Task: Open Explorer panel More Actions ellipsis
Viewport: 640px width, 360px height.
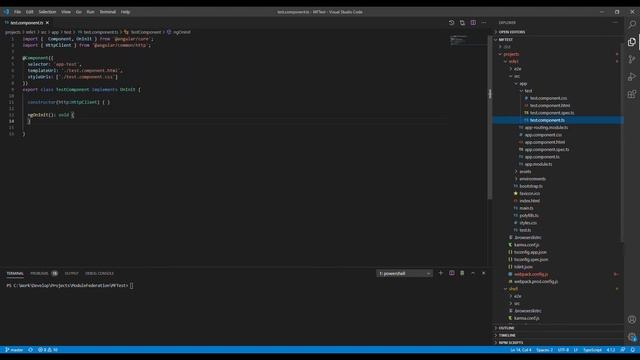Action: point(615,23)
